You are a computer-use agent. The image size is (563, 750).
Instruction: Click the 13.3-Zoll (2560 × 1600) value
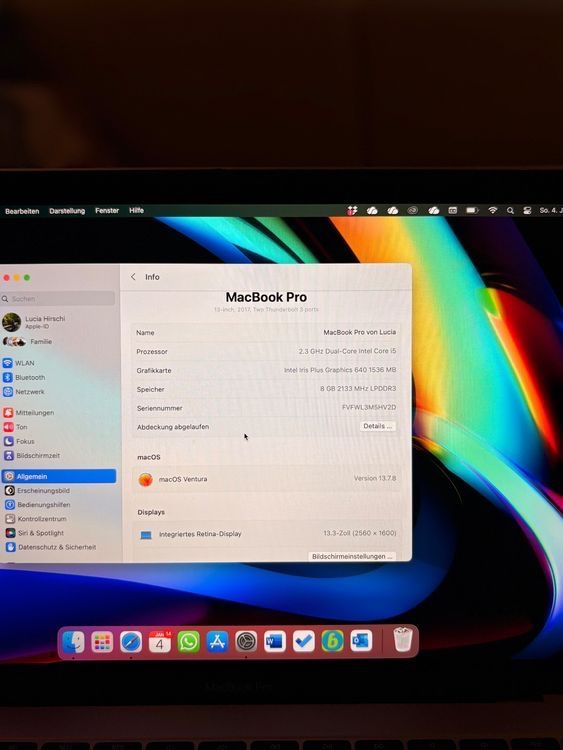point(360,533)
